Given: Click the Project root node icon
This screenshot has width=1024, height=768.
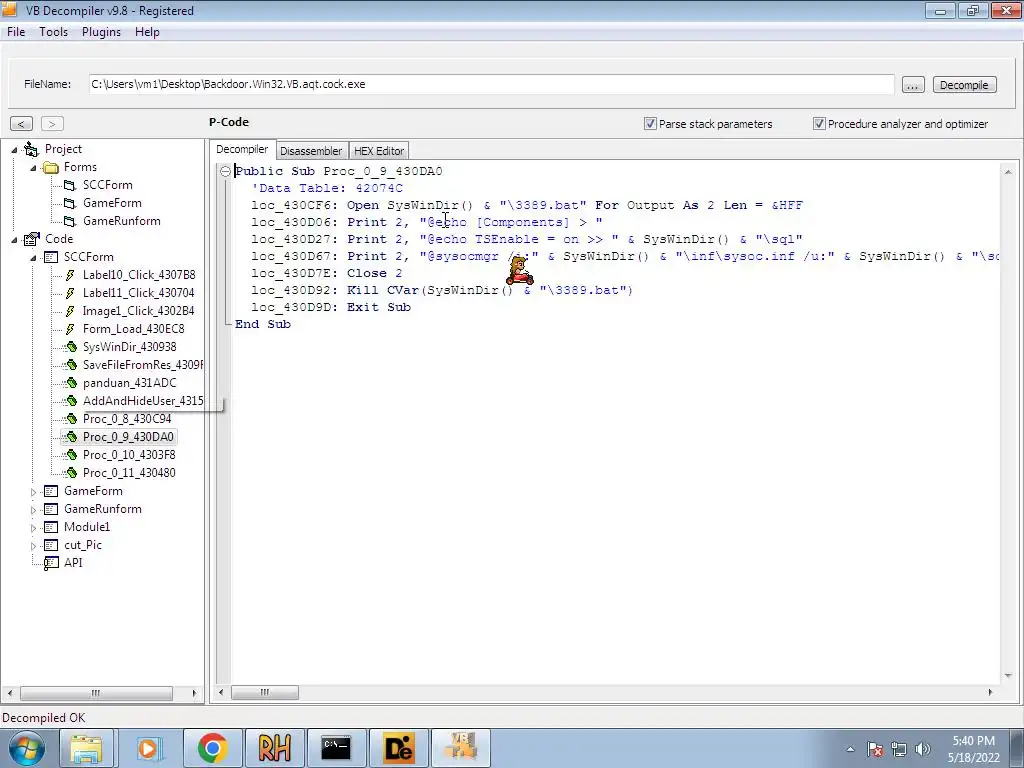Looking at the screenshot, I should pos(31,150).
